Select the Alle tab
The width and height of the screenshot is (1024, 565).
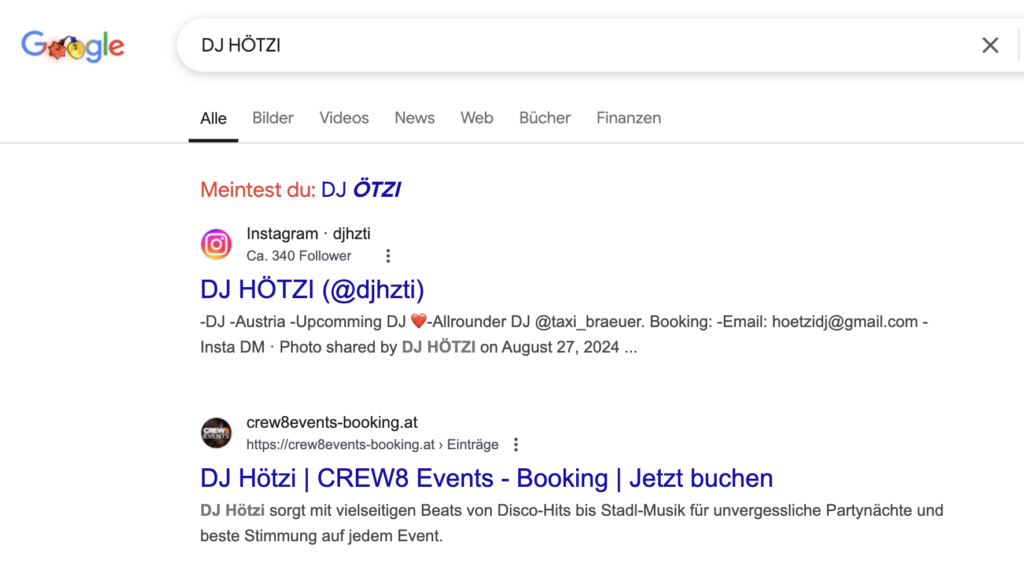tap(213, 118)
